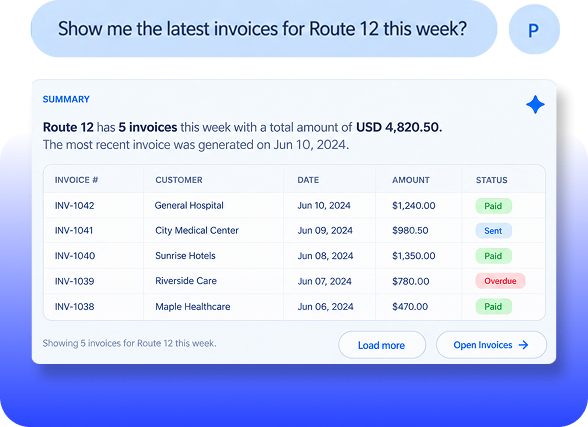Image resolution: width=588 pixels, height=427 pixels.
Task: Click the DATE column header
Action: (308, 180)
